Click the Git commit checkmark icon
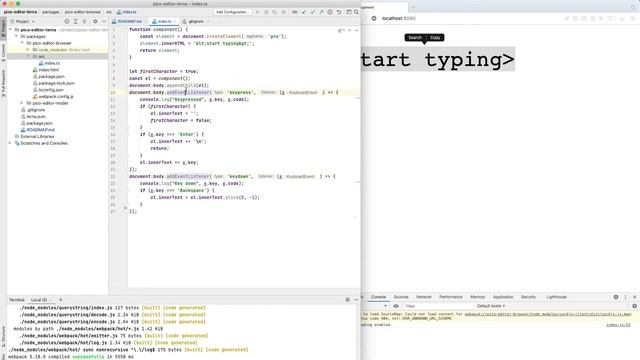Screen dimensions: 640x360 pos(313,12)
